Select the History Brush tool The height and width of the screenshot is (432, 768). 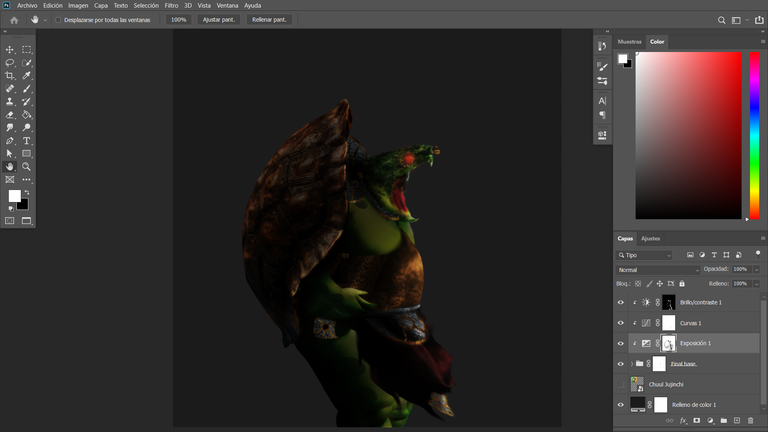[x=26, y=101]
